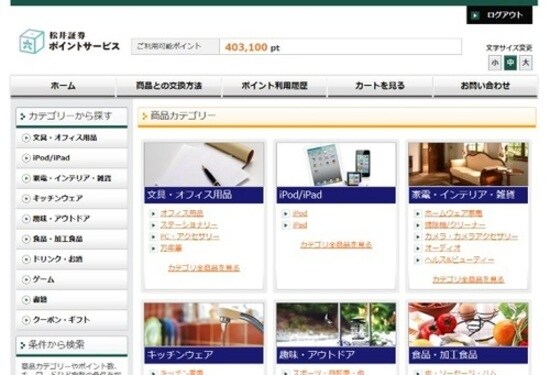Open the カメラ・カメラアクセサリー link
The height and width of the screenshot is (375, 550).
(x=471, y=237)
